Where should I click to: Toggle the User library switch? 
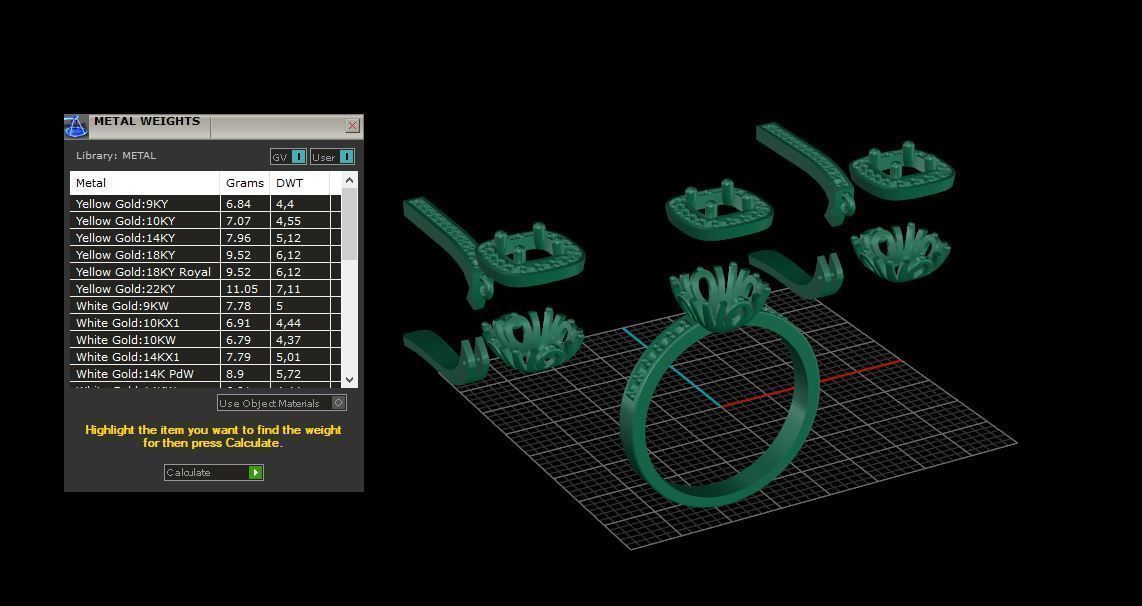tap(332, 157)
